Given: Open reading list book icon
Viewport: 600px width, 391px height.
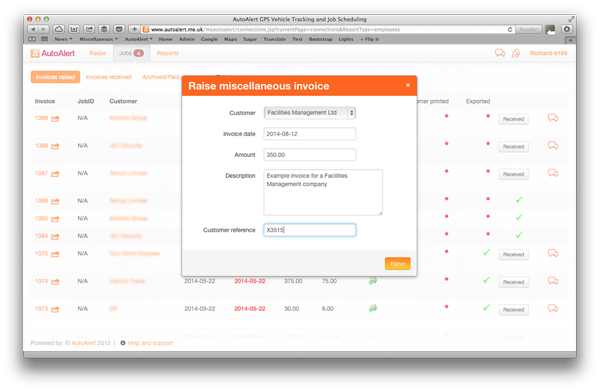Looking at the screenshot, I should tap(32, 39).
